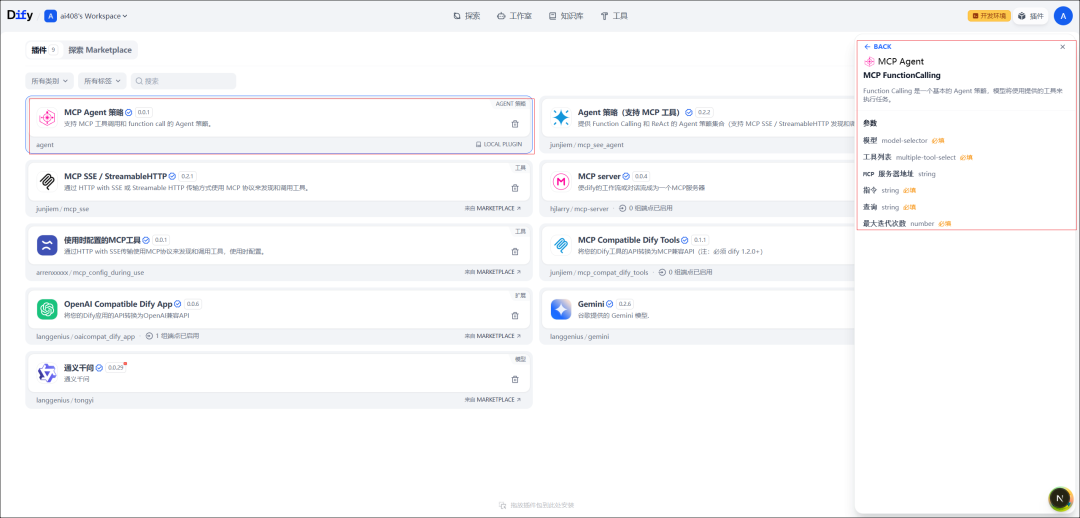Image resolution: width=1080 pixels, height=518 pixels.
Task: Click the 查询 string parameter
Action: pyautogui.click(x=889, y=207)
